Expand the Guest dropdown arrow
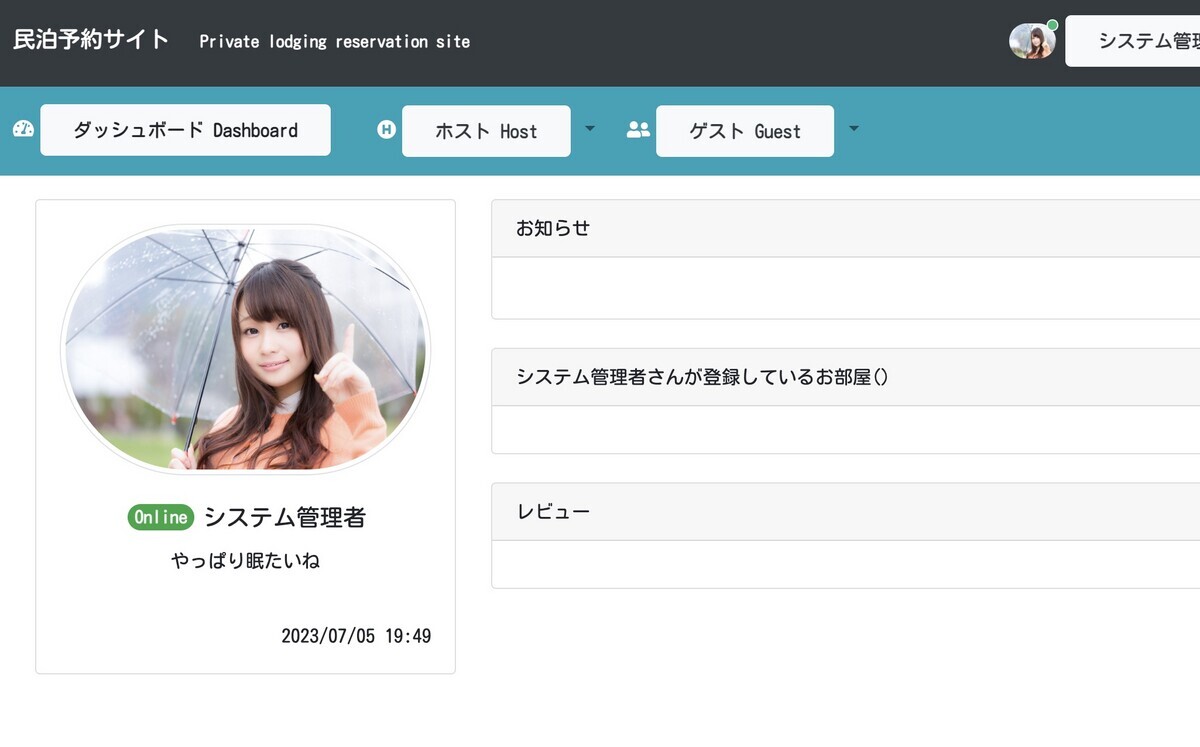 [853, 128]
